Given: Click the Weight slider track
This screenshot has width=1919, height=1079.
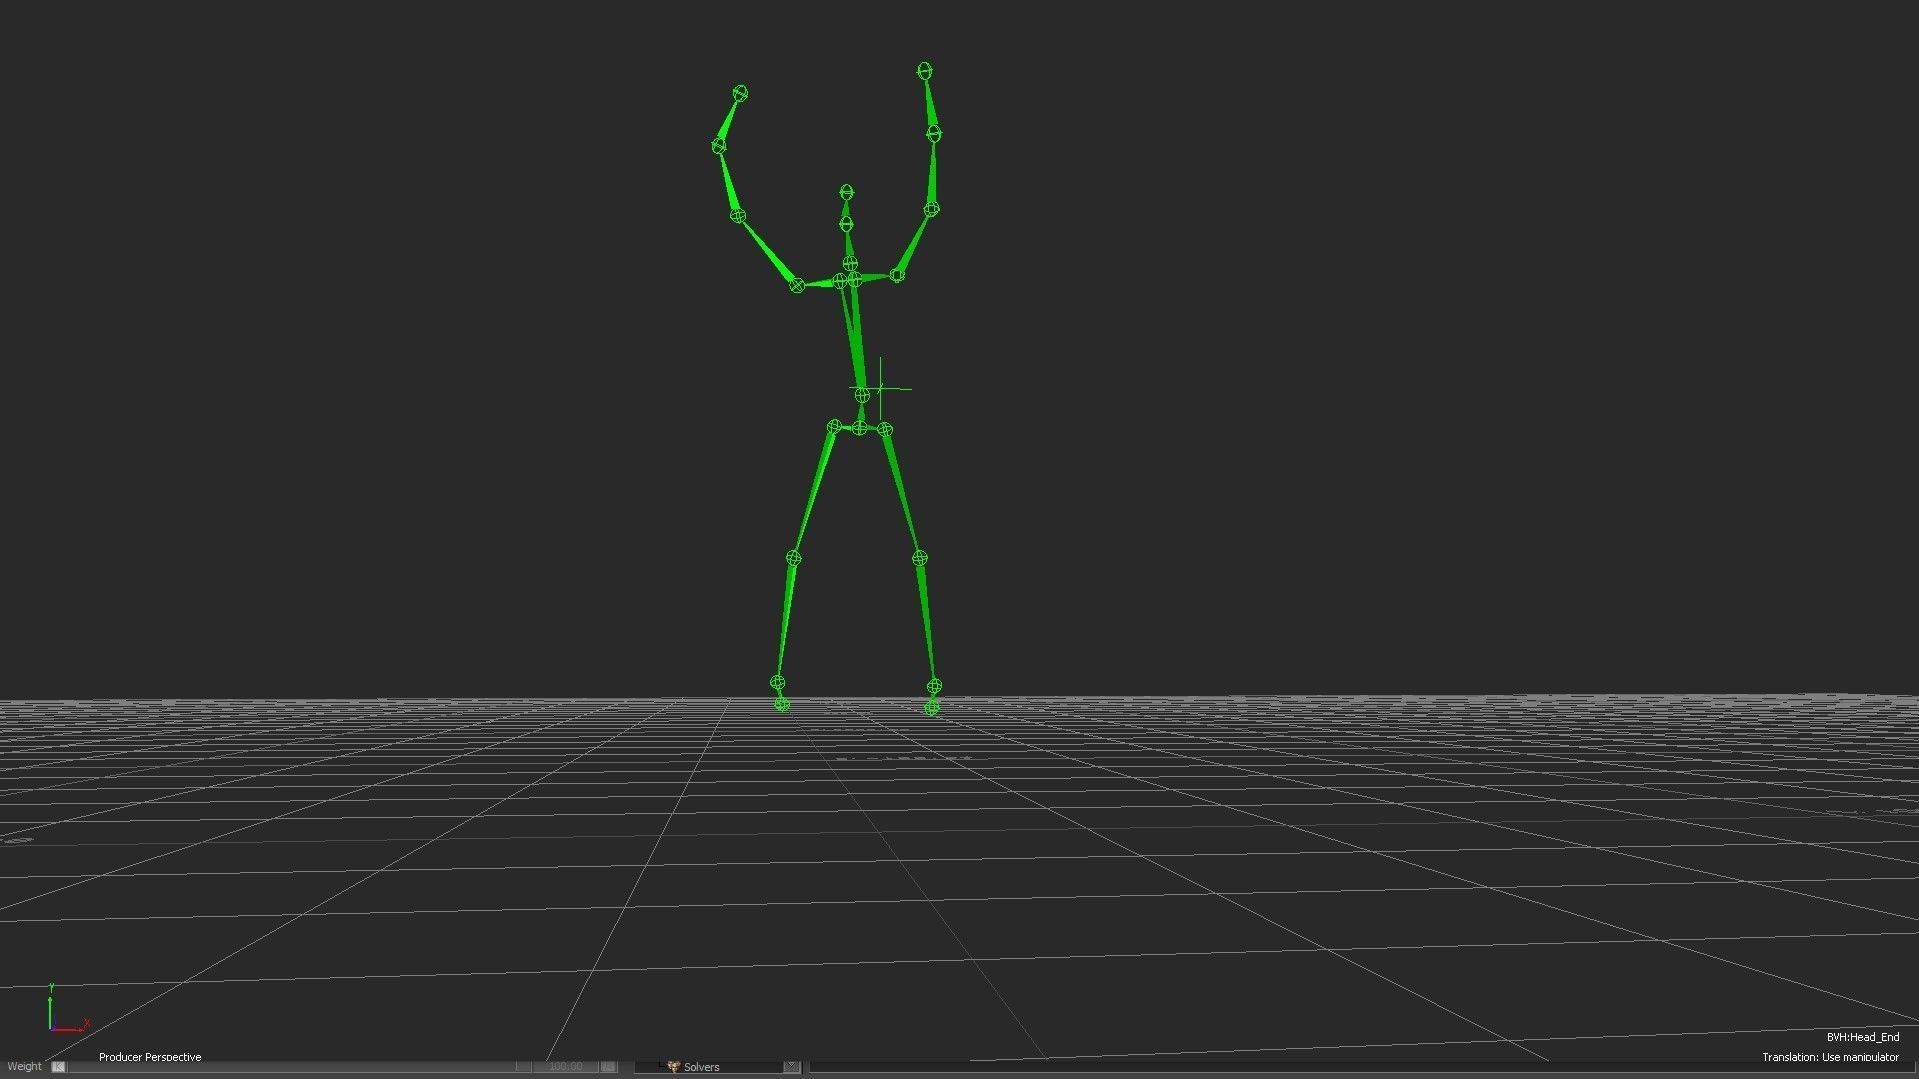Looking at the screenshot, I should point(298,1067).
